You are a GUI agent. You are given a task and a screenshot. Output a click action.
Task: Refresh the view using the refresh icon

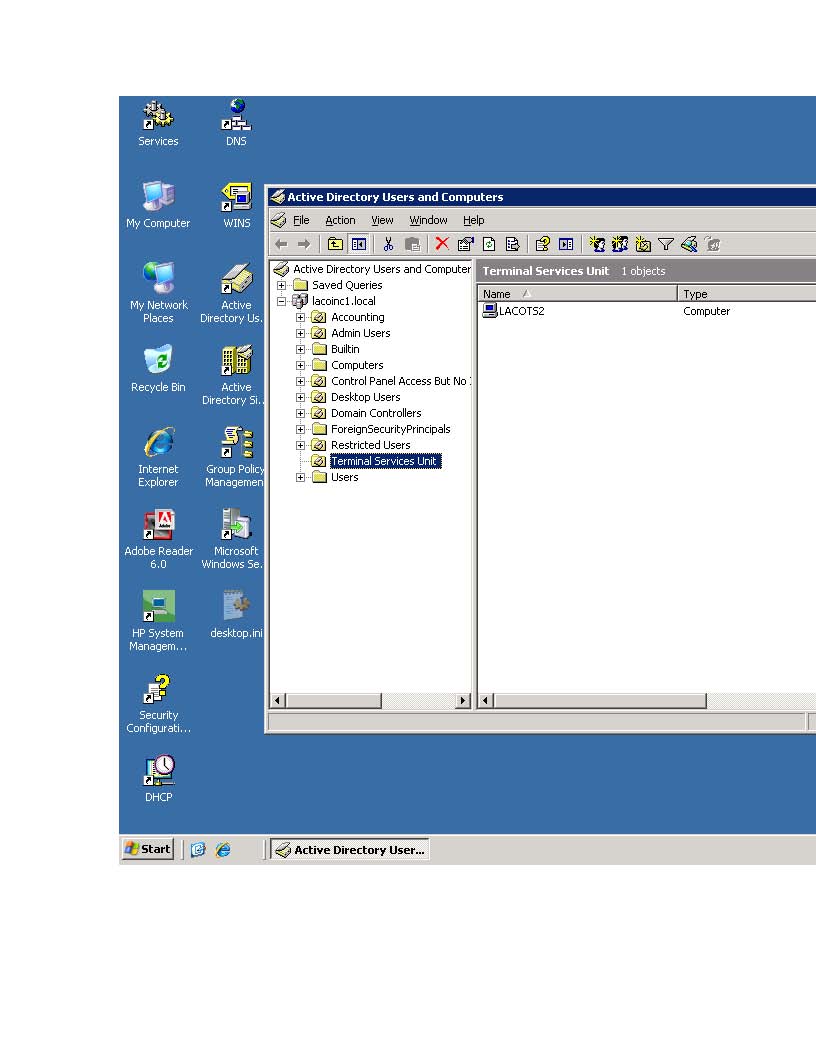click(x=488, y=243)
